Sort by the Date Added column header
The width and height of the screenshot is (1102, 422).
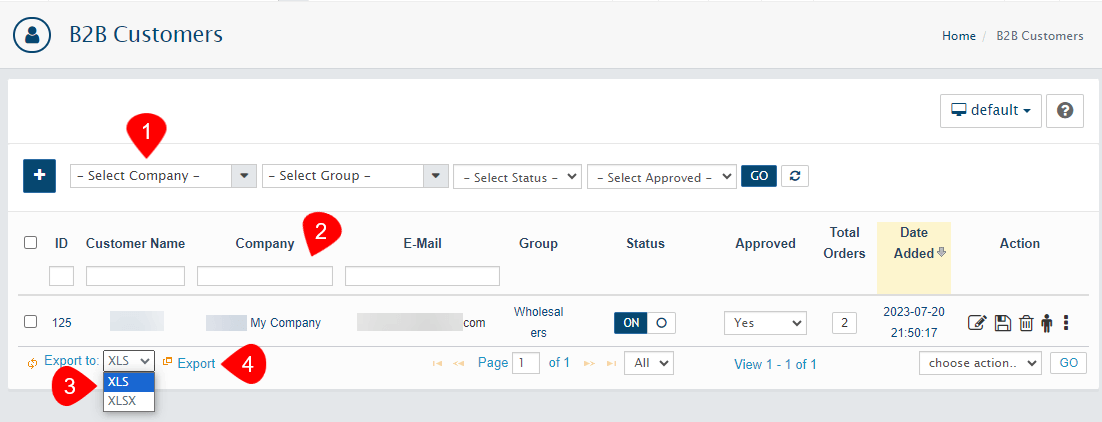pos(913,243)
